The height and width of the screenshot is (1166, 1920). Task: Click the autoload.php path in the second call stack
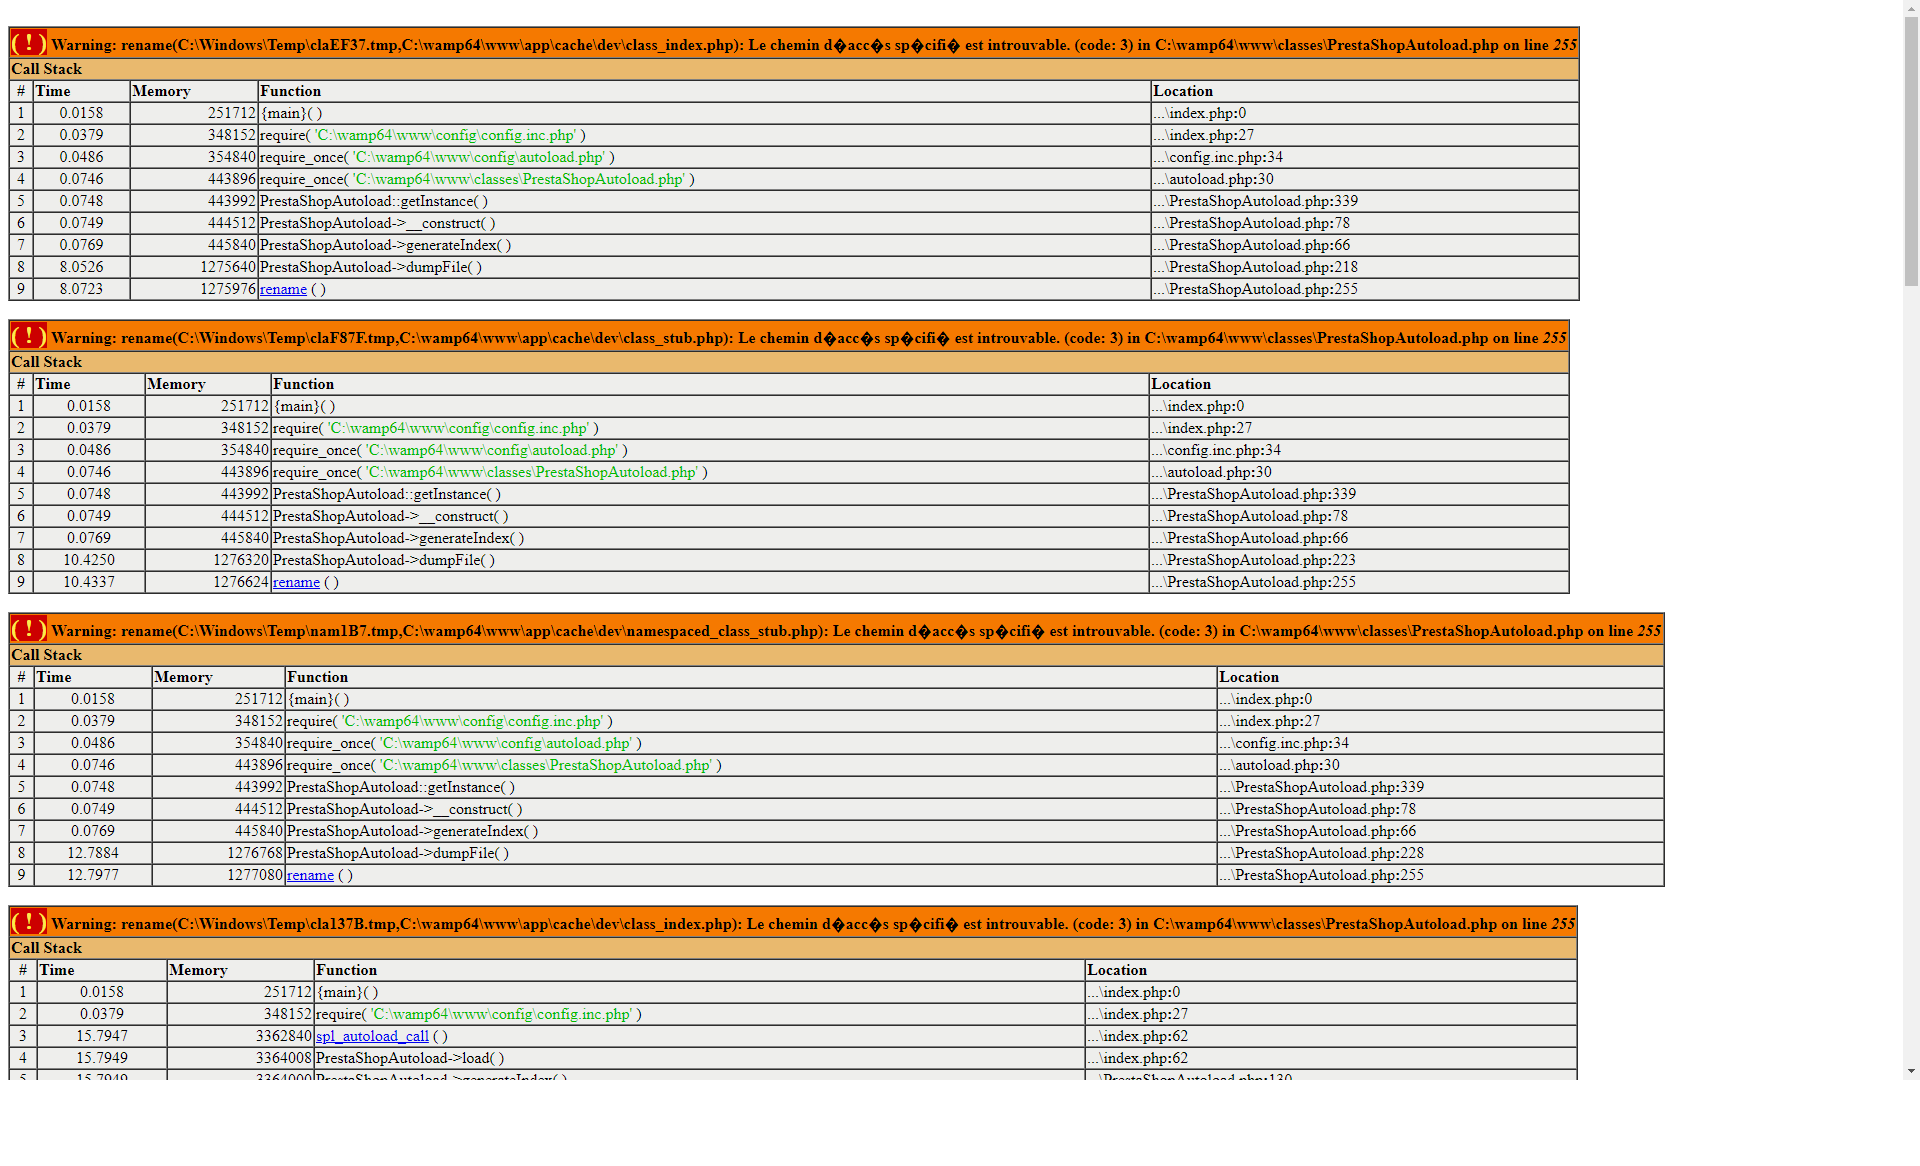coord(491,450)
